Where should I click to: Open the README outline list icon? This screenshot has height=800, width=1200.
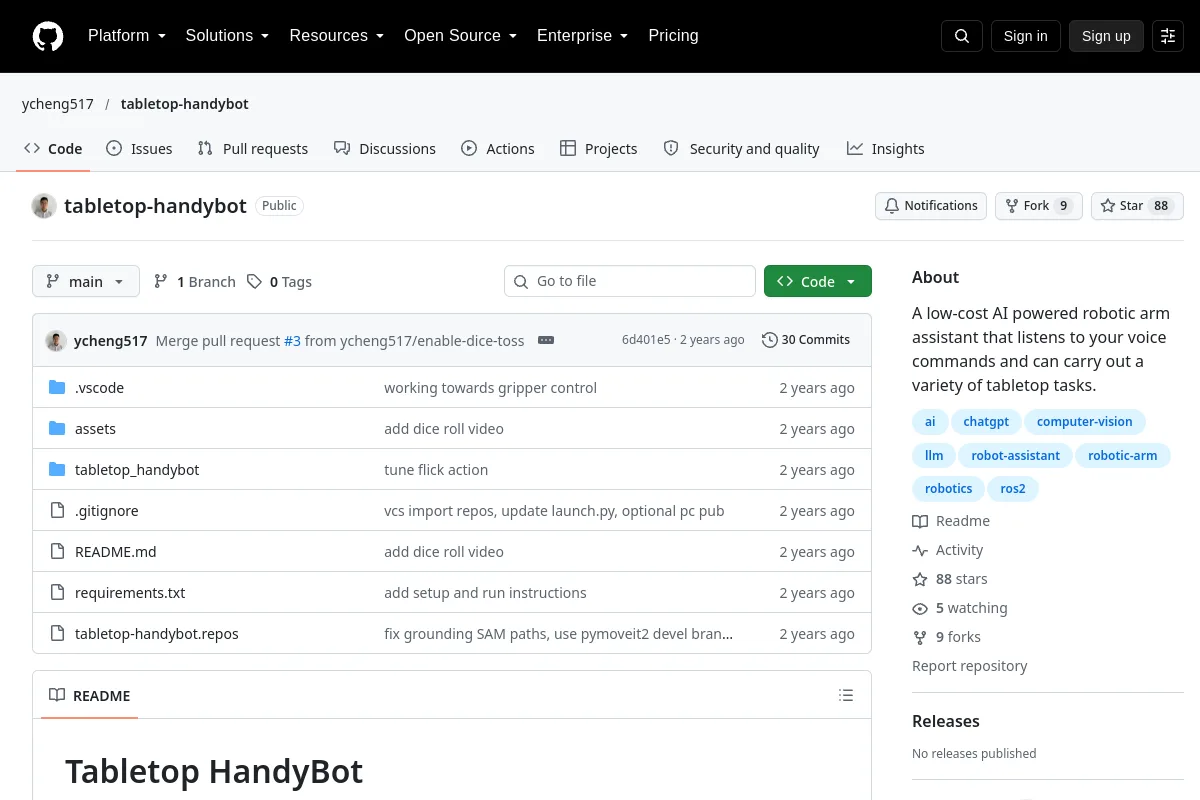(846, 695)
